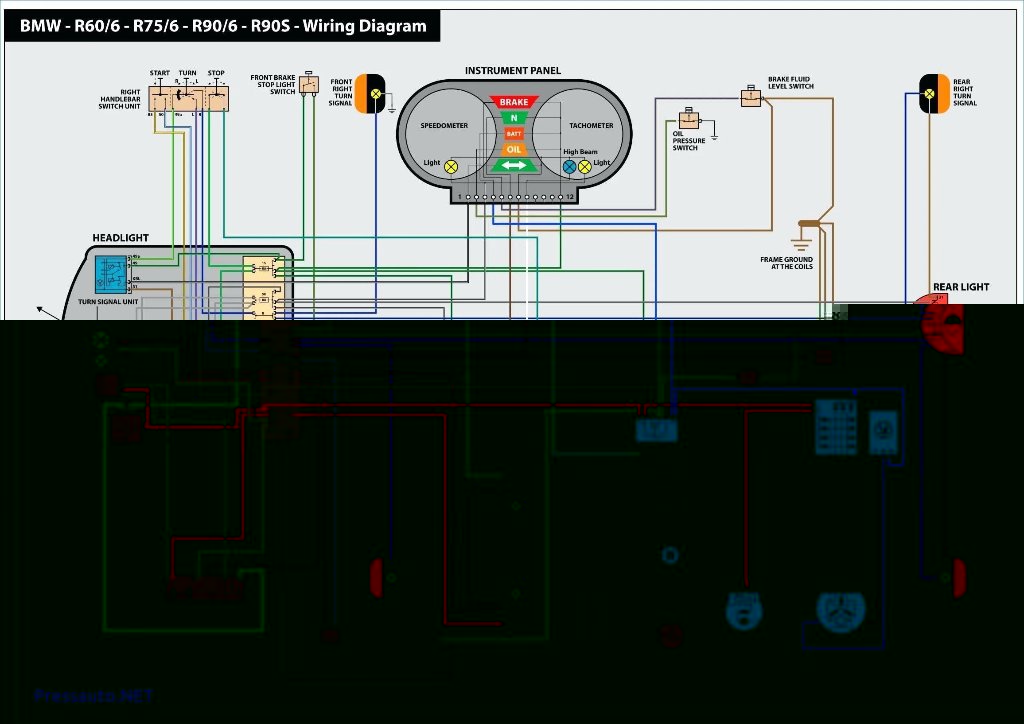Click the green turn signal arrow indicator
The image size is (1024, 724).
pos(514,165)
